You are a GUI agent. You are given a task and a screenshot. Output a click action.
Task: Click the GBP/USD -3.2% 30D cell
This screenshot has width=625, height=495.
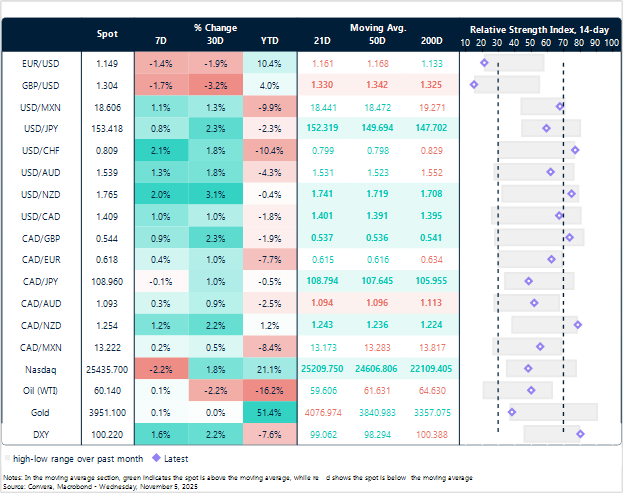point(215,85)
